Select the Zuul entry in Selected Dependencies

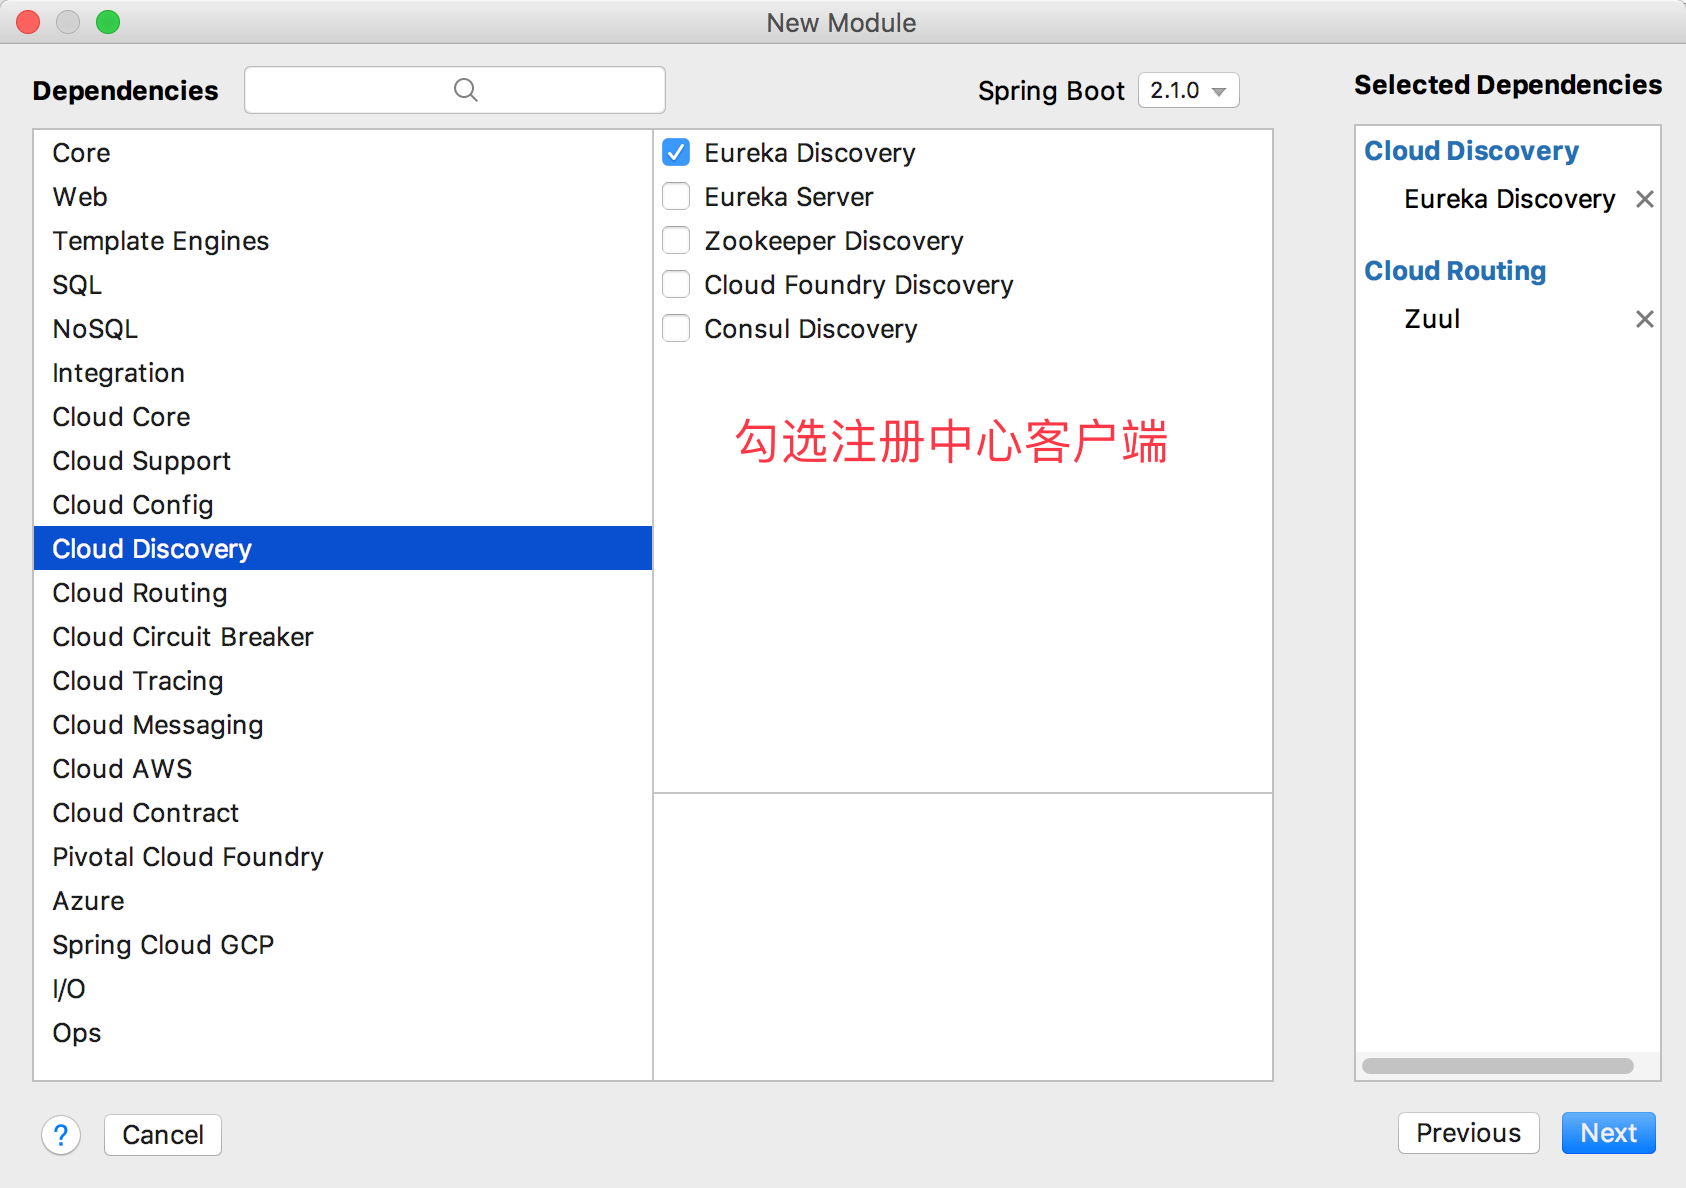point(1432,319)
